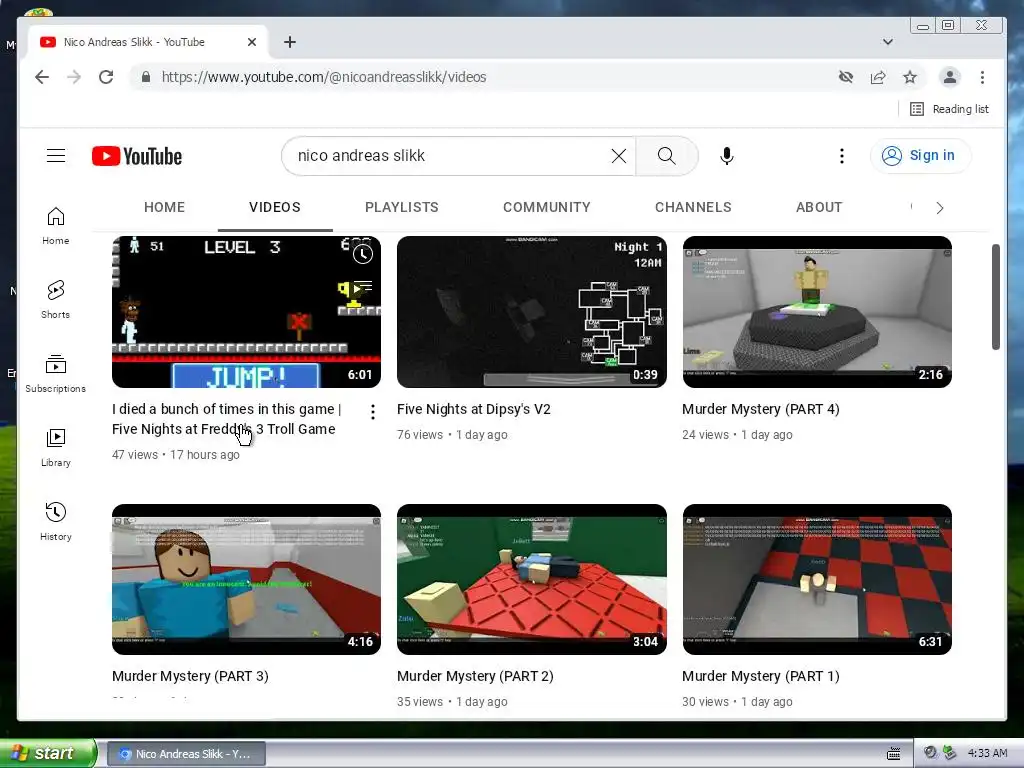Click '30 views • 1 day ago' text
The width and height of the screenshot is (1024, 768).
coord(737,701)
